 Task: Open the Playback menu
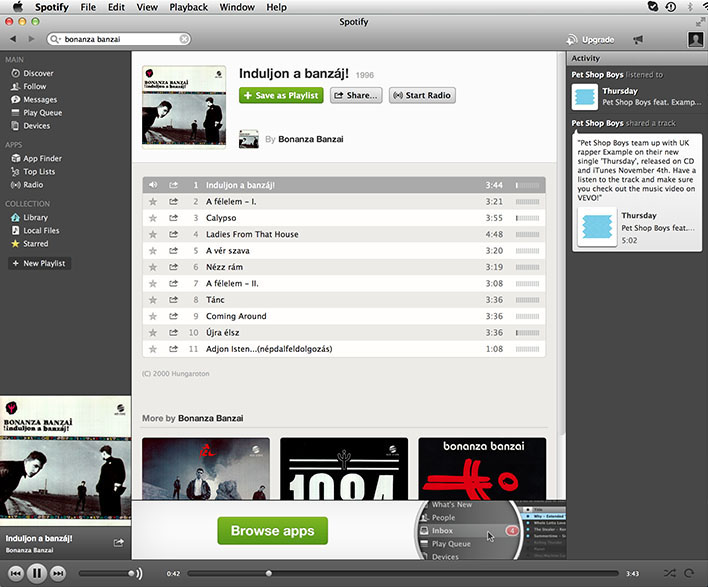tap(189, 7)
